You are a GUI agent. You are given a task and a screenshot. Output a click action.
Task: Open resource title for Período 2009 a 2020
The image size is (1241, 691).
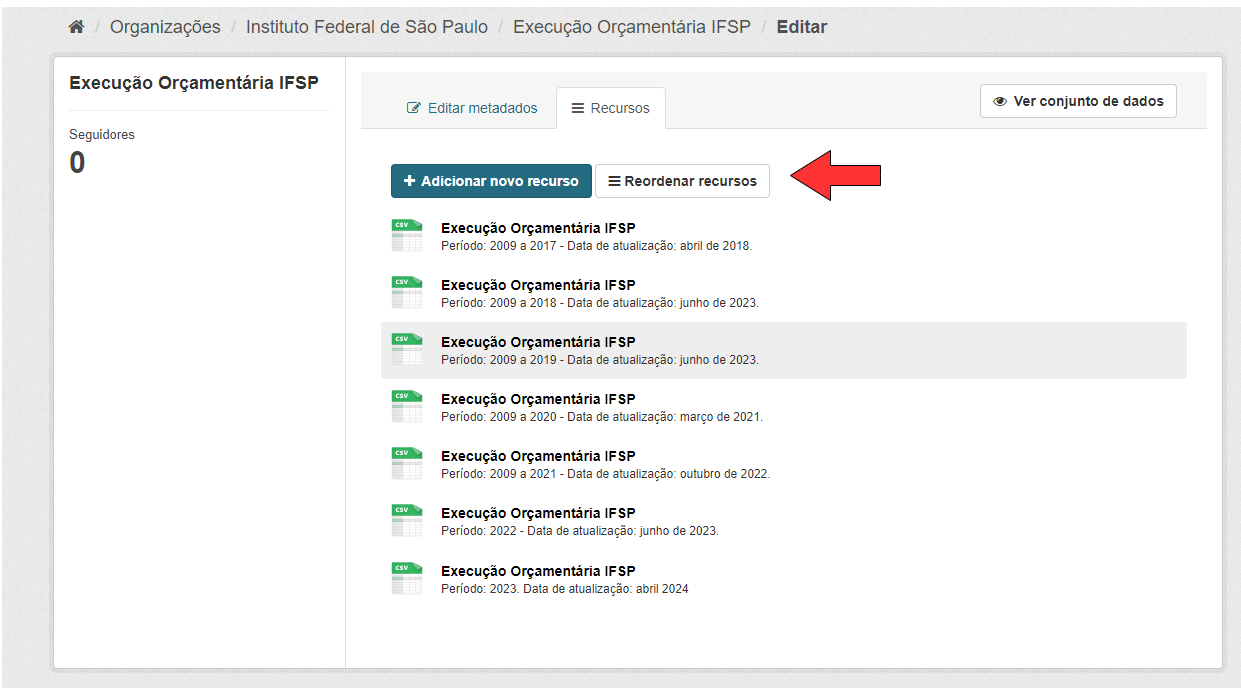click(x=538, y=399)
